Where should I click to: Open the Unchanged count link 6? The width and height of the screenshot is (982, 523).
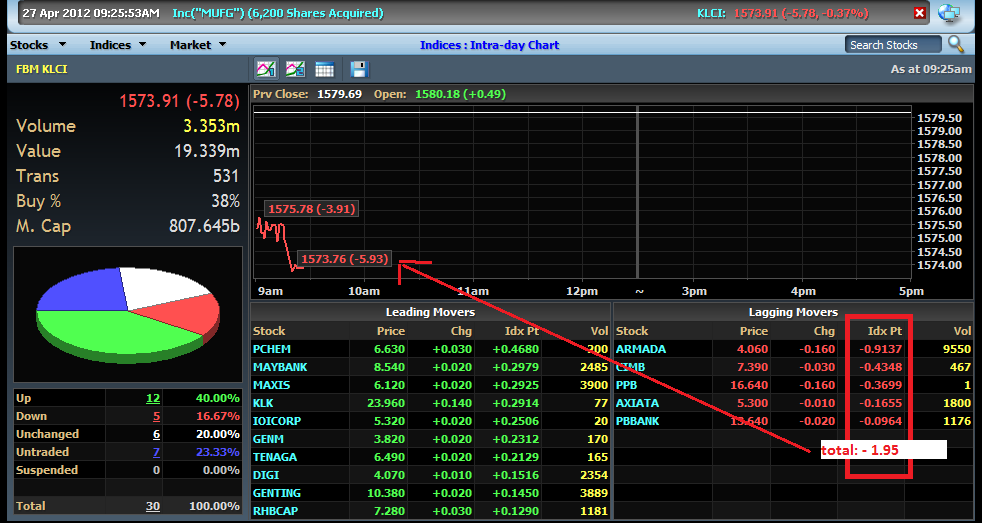point(157,434)
